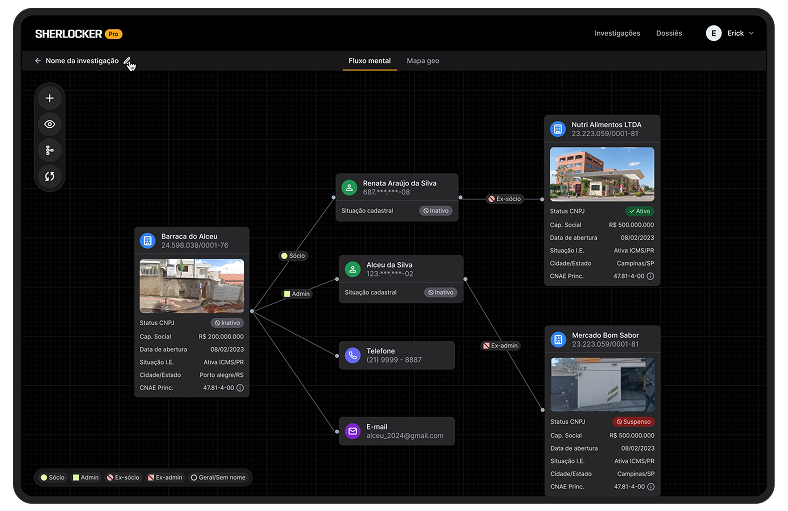Toggle the eye visibility tool
The width and height of the screenshot is (788, 511).
(50, 124)
